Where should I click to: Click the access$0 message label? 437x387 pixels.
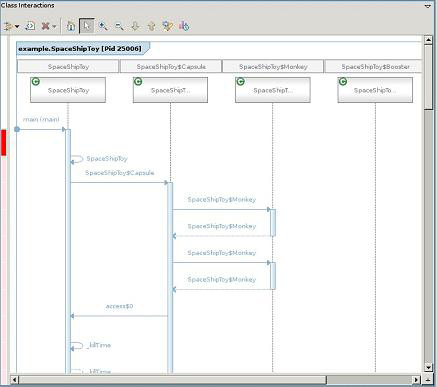tap(119, 306)
